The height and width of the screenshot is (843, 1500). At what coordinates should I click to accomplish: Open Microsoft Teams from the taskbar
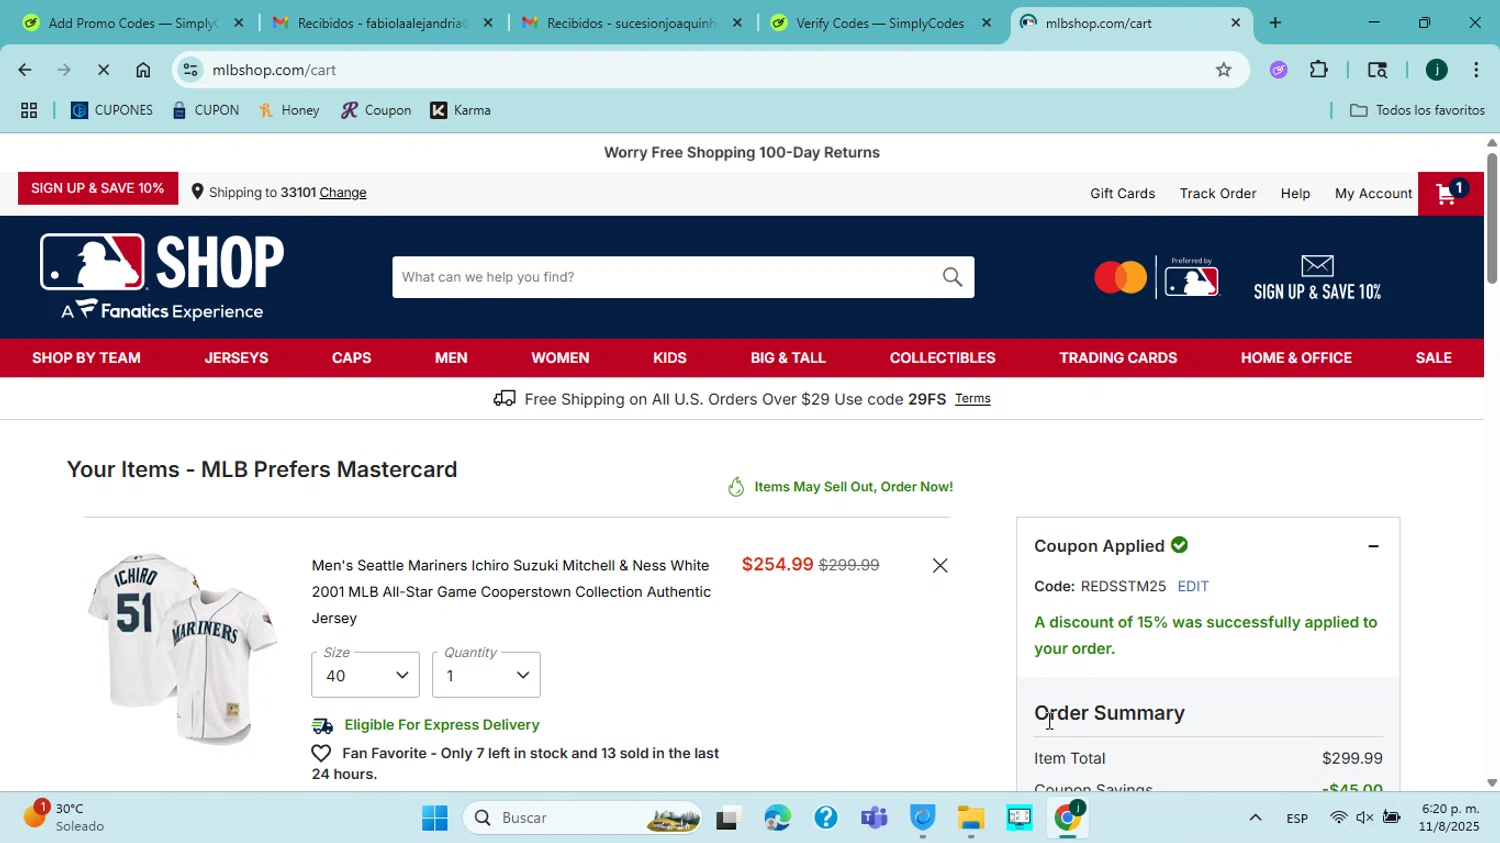[874, 819]
